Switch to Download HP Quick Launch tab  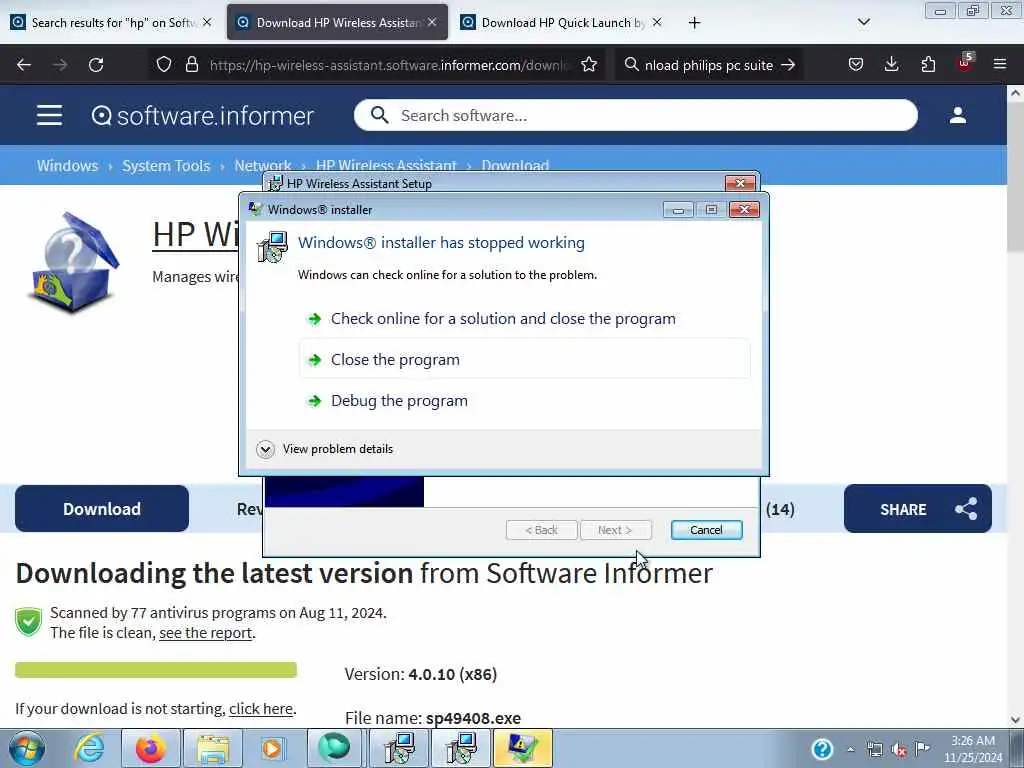(561, 22)
